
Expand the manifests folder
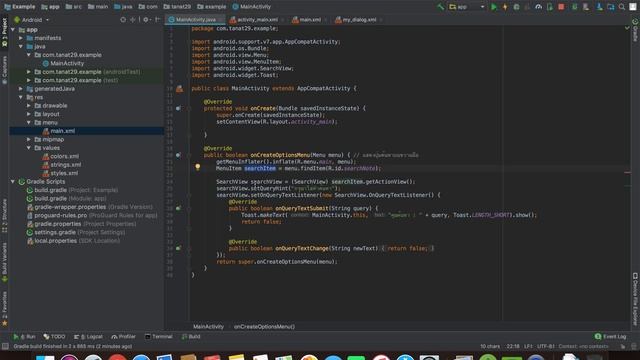pyautogui.click(x=21, y=38)
